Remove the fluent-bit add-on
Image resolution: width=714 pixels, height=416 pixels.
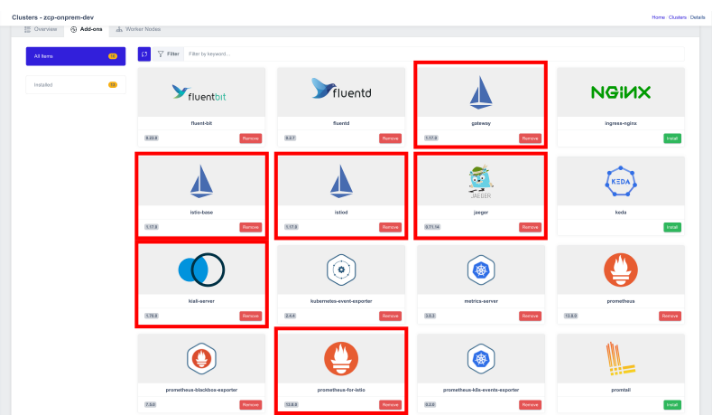tap(250, 138)
